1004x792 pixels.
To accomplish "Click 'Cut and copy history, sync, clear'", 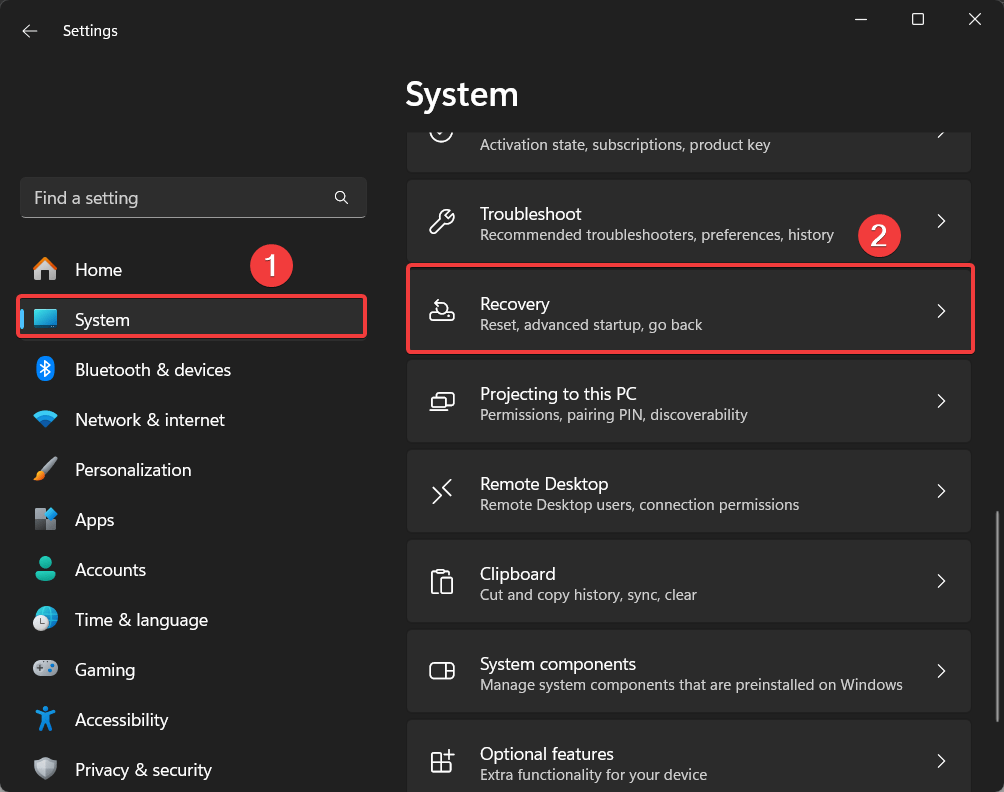I will [x=588, y=595].
